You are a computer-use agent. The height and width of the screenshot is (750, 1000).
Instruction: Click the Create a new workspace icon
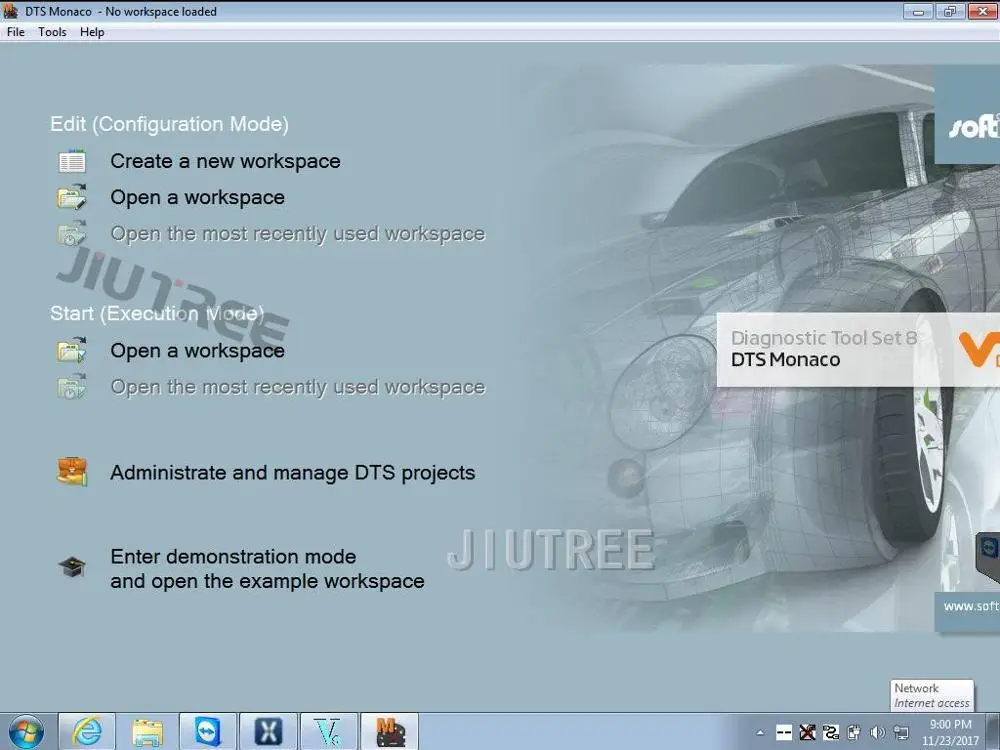(x=72, y=161)
